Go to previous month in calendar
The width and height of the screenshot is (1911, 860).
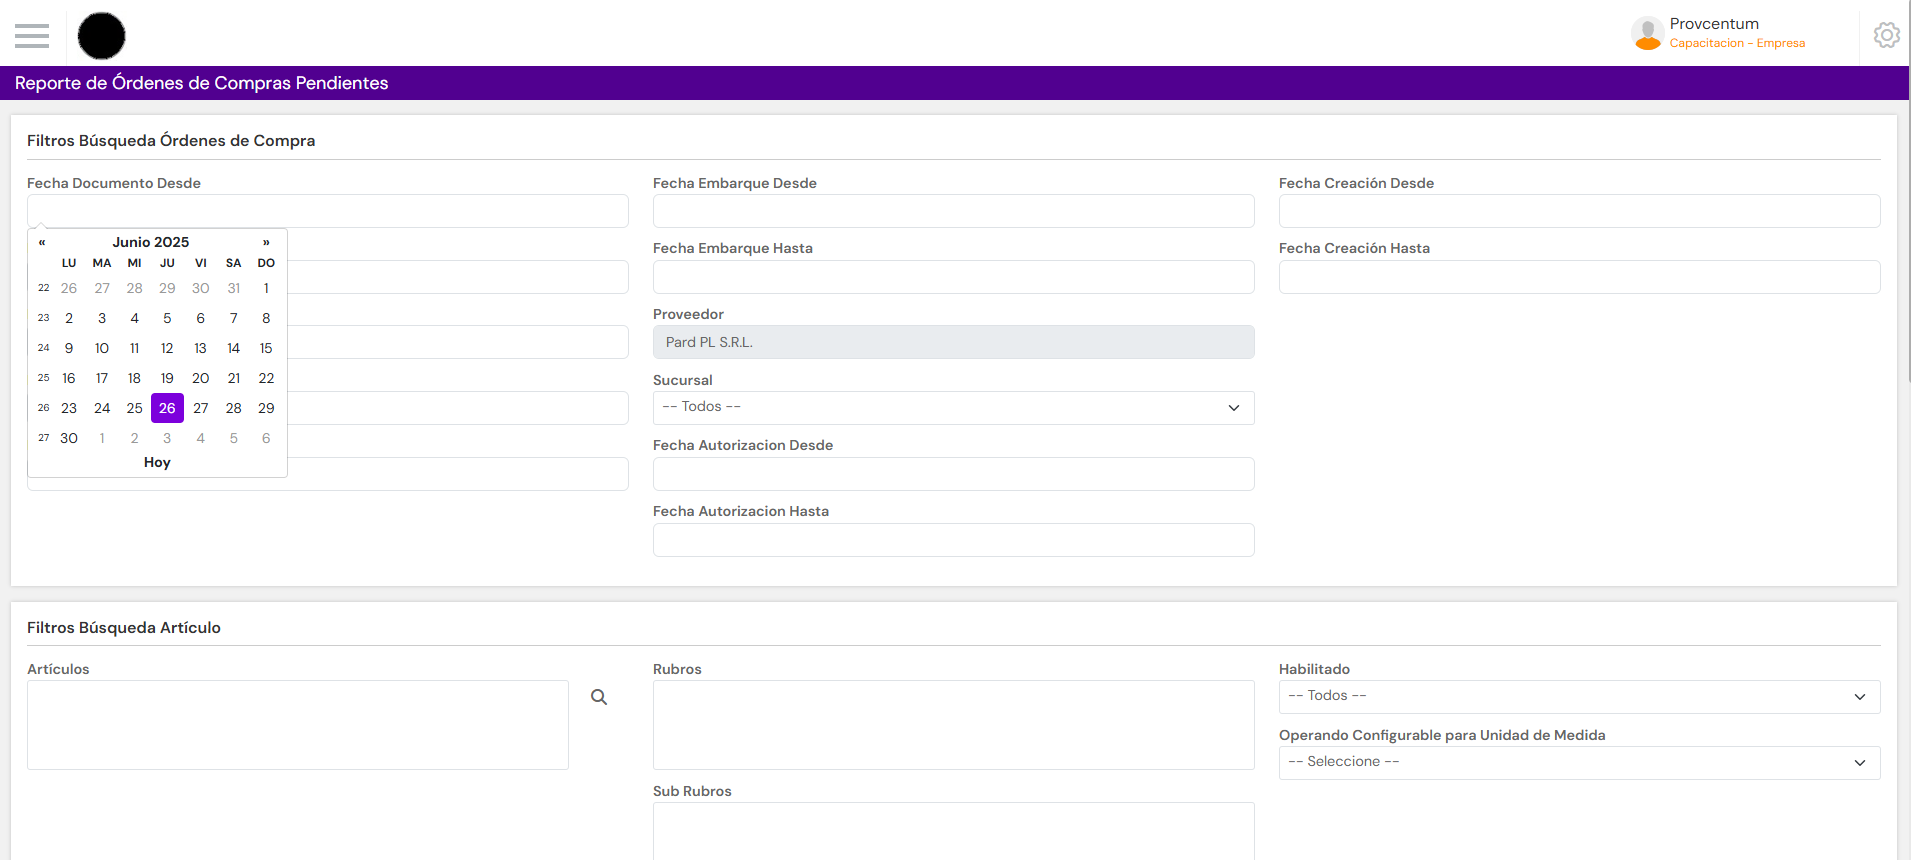(42, 242)
